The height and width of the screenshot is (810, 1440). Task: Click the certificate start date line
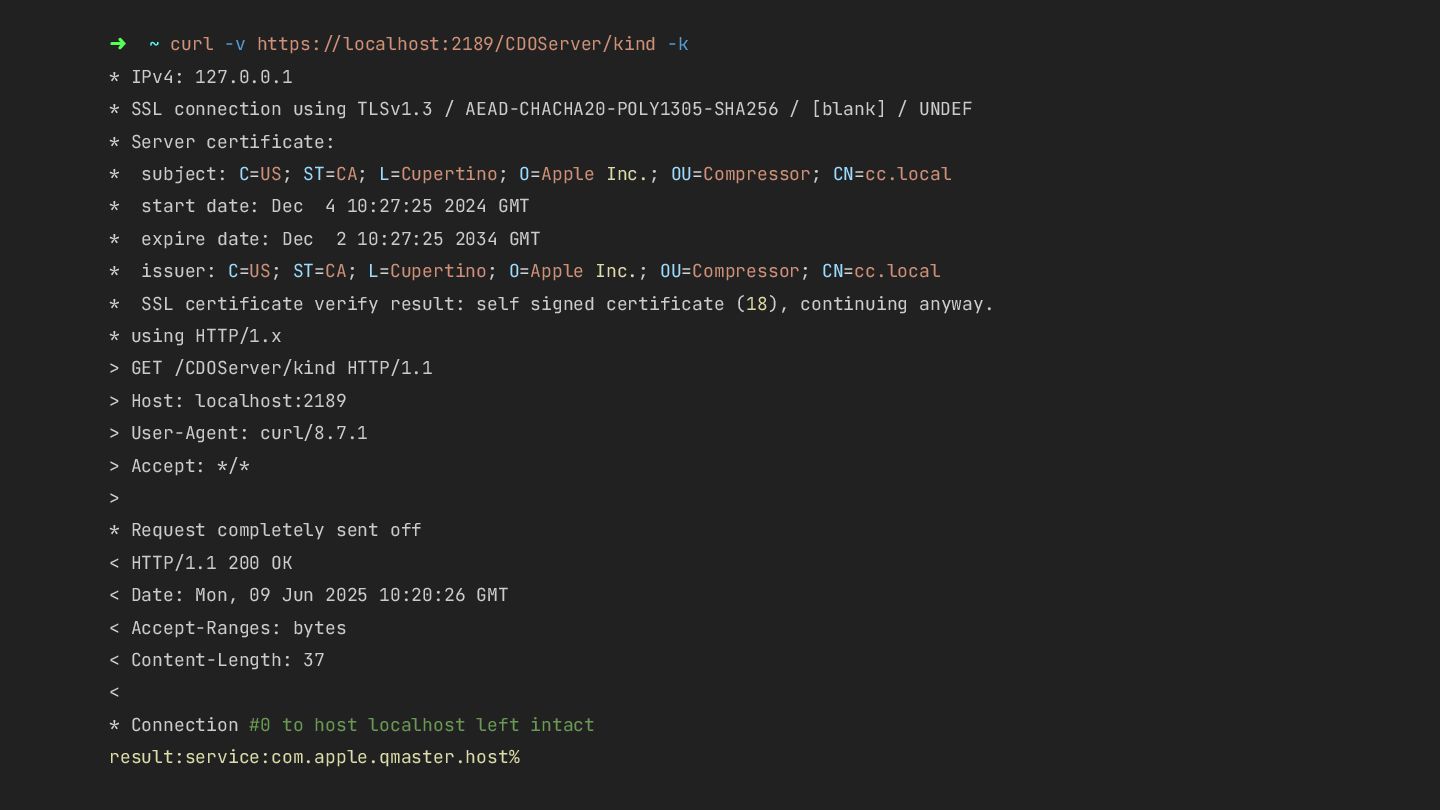[335, 206]
